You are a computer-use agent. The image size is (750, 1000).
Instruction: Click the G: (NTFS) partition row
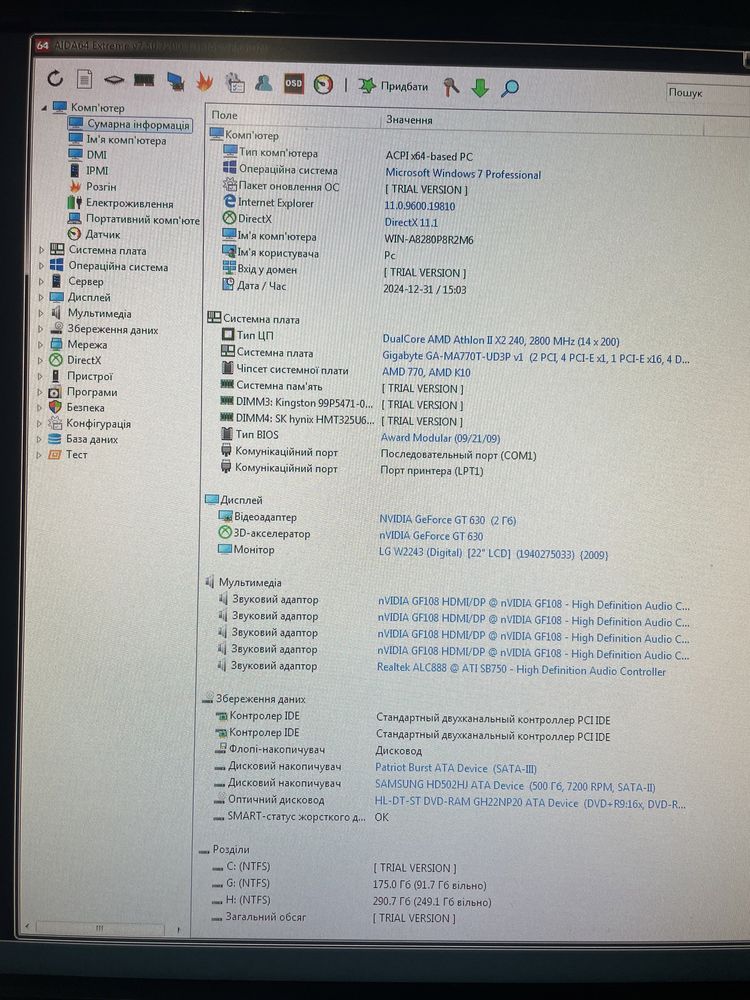(349, 885)
